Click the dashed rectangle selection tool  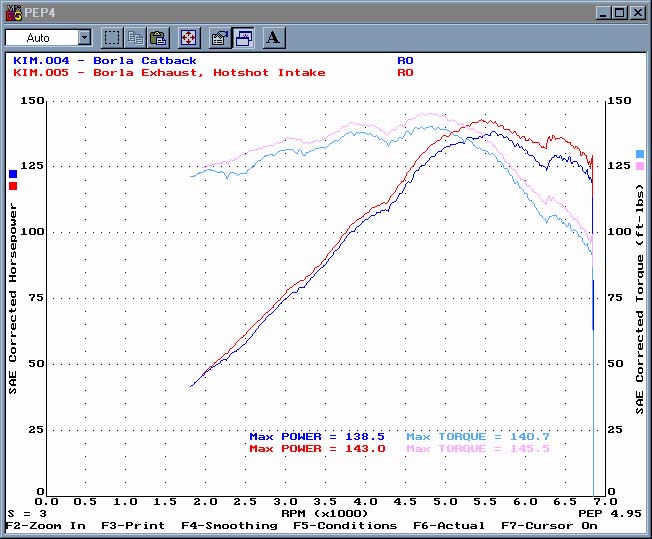tap(112, 38)
